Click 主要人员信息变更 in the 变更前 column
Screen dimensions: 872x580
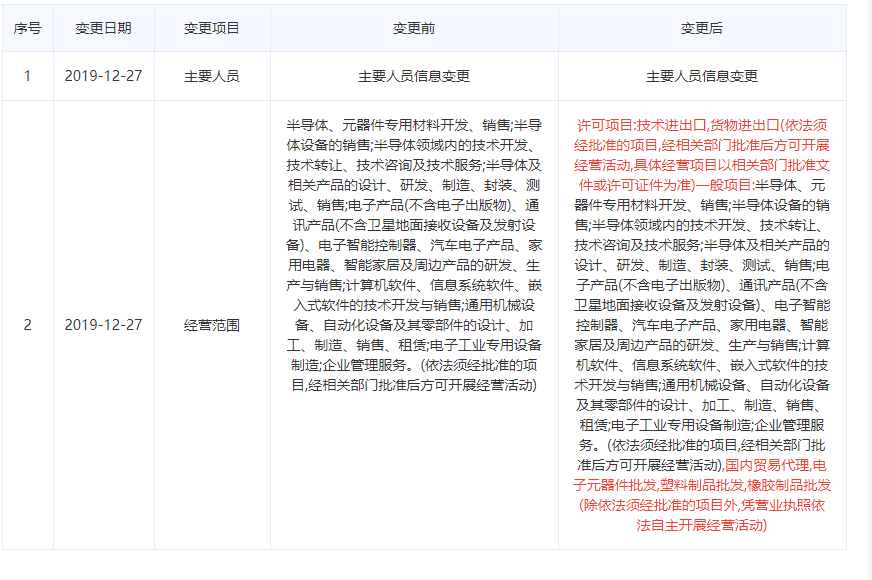[414, 76]
